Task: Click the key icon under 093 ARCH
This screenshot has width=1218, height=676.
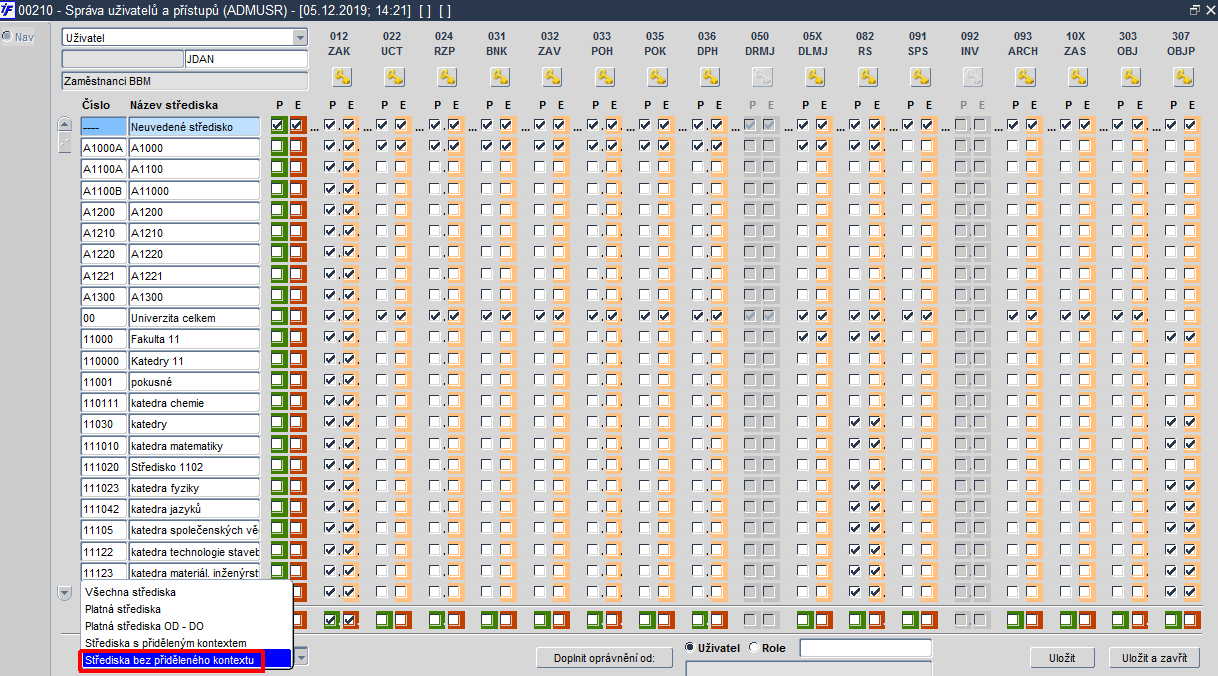Action: click(1025, 76)
